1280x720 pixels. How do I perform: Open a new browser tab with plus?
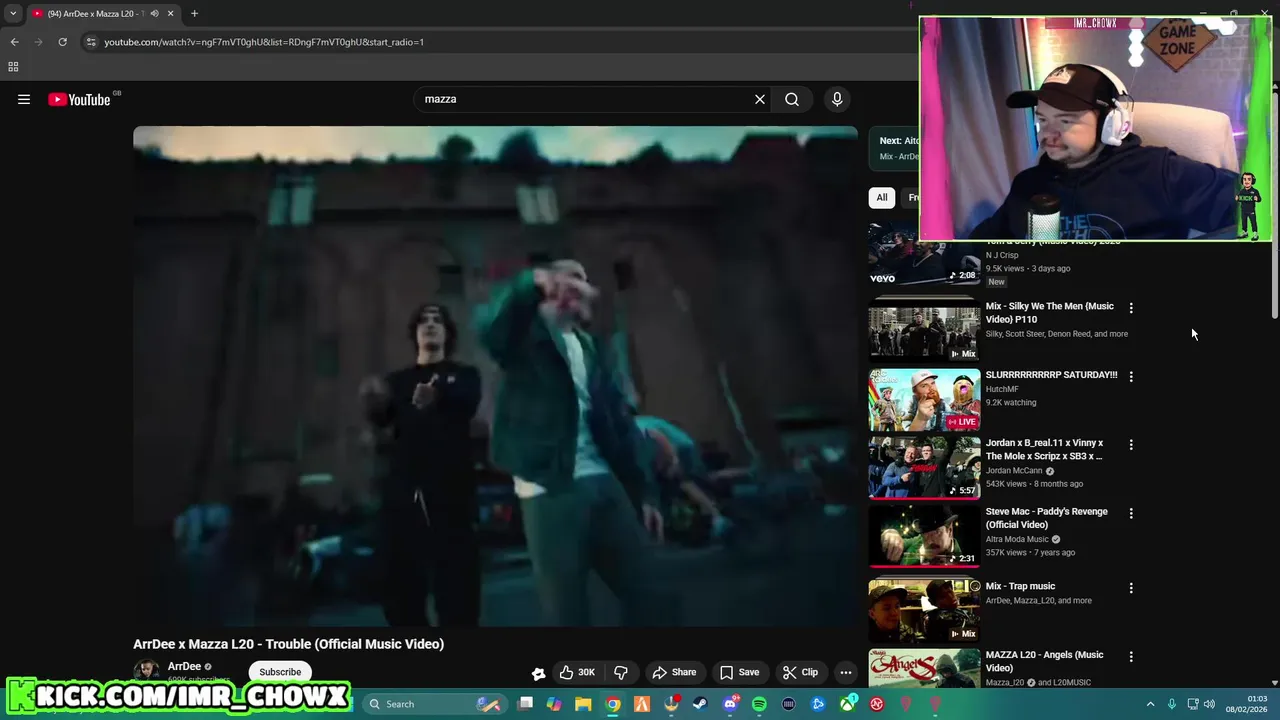(194, 14)
